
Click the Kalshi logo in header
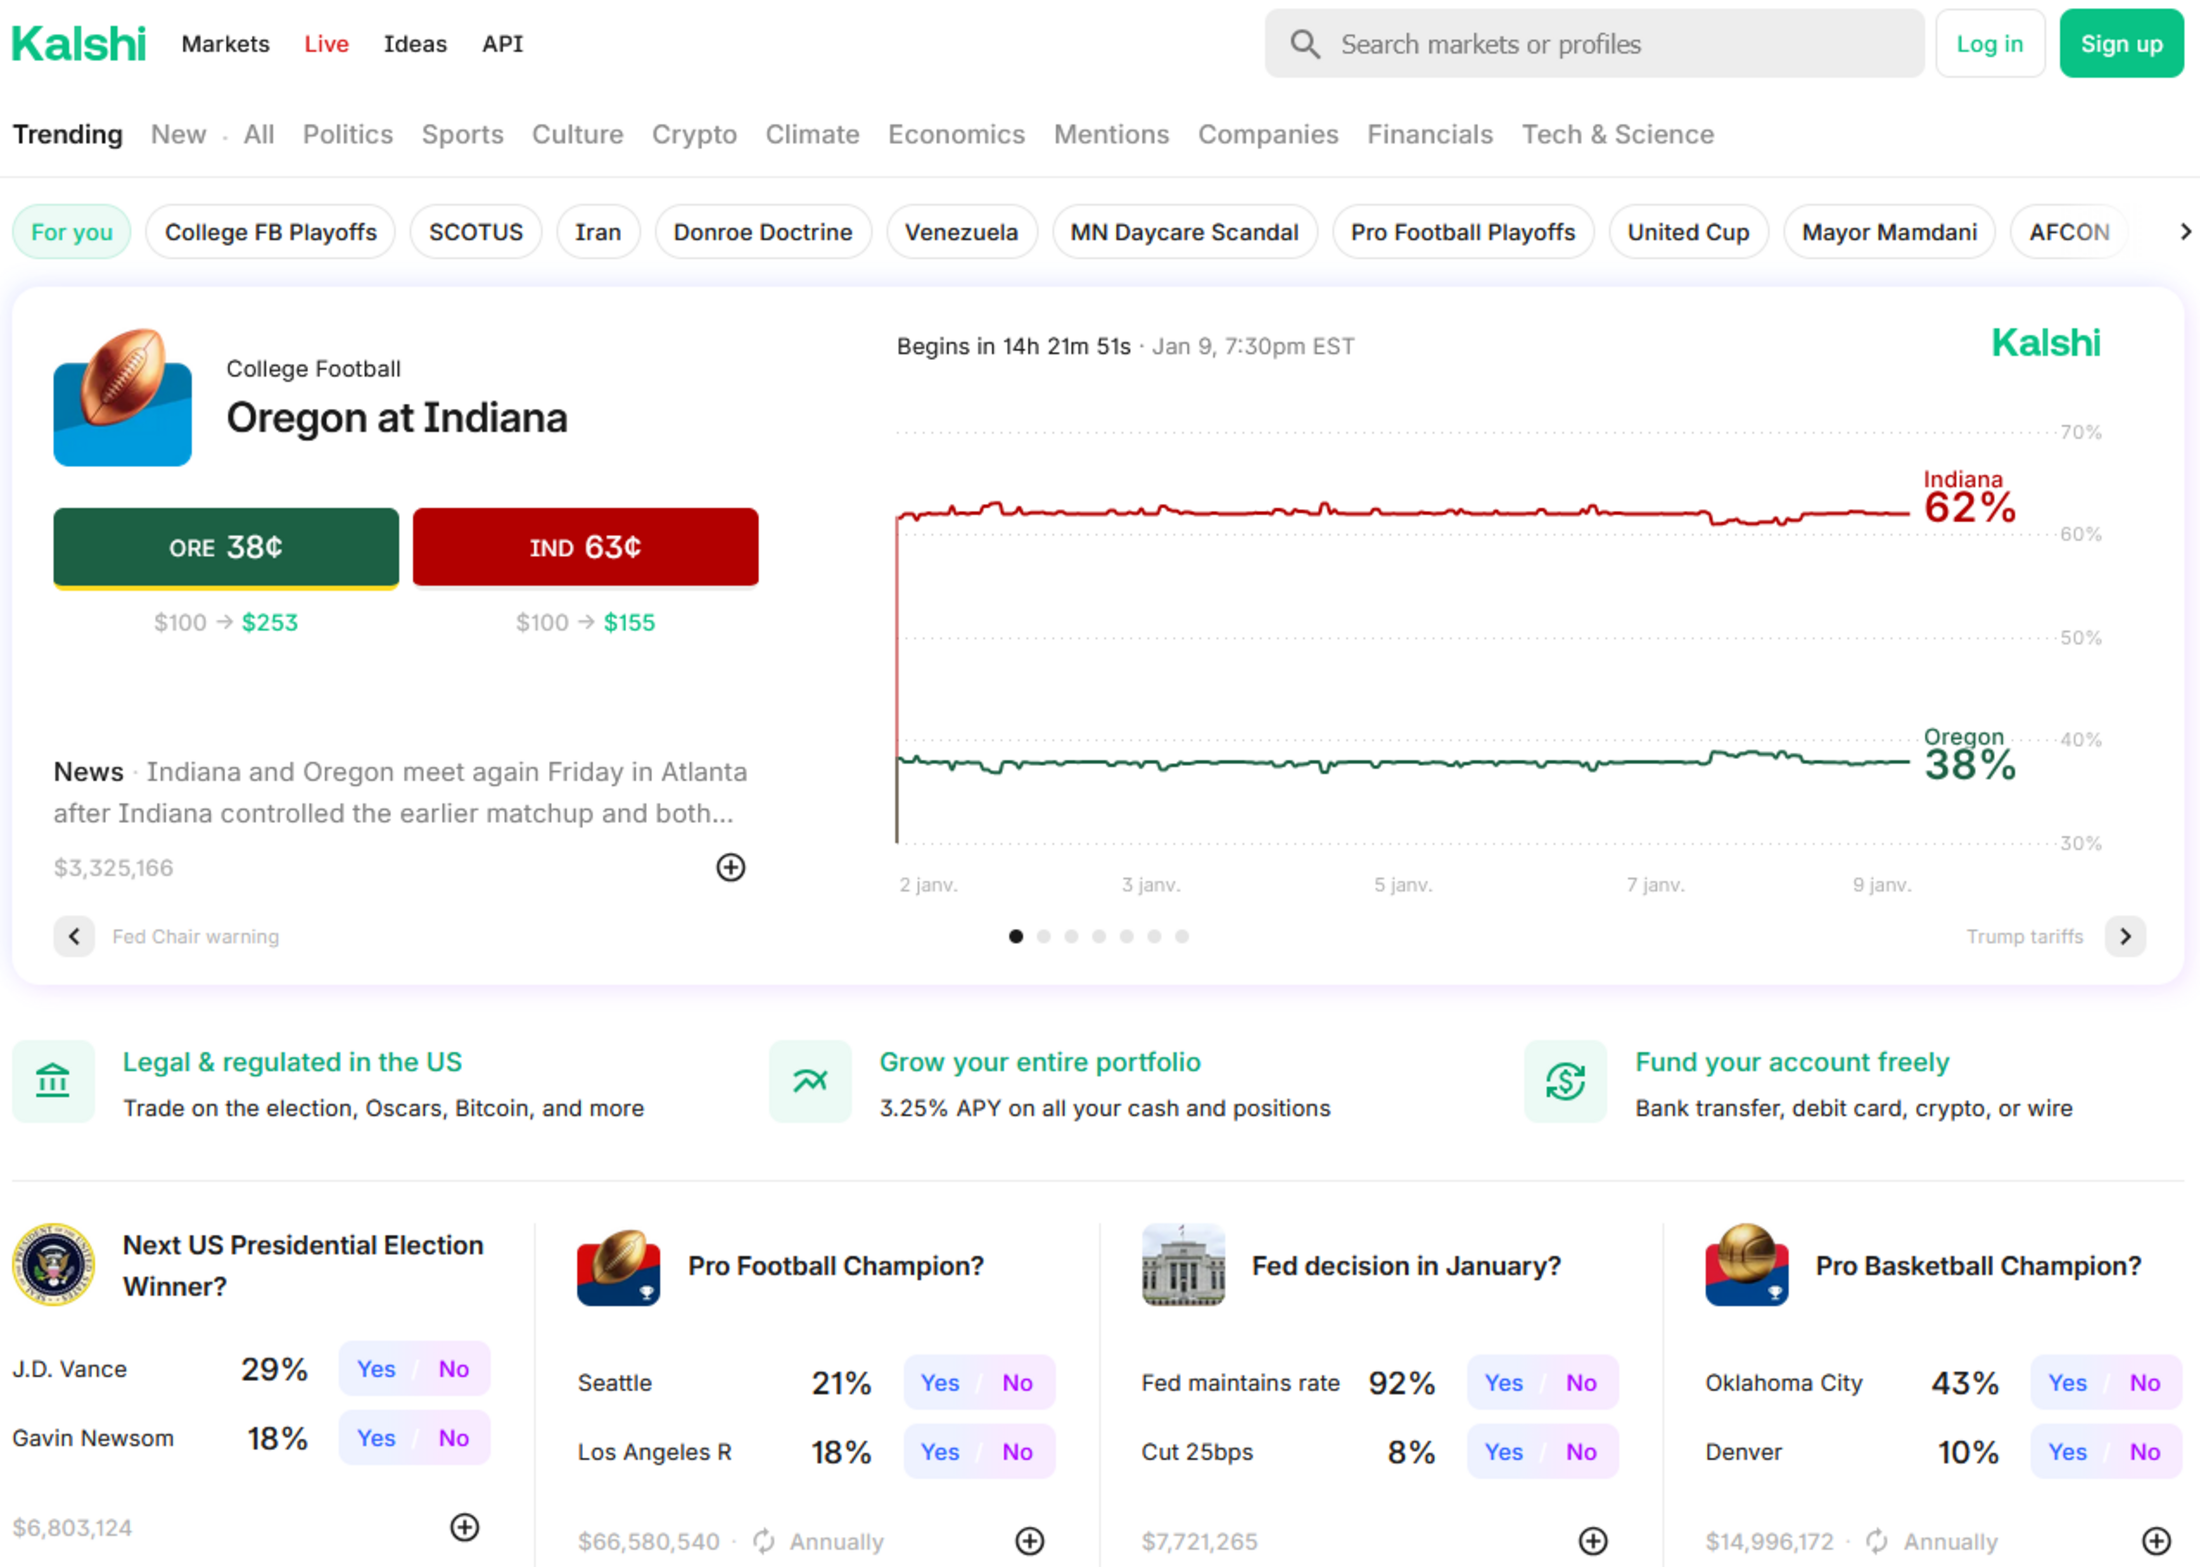click(x=79, y=44)
